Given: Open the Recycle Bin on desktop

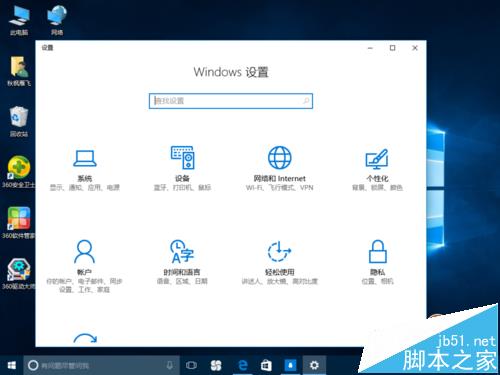Looking at the screenshot, I should pyautogui.click(x=19, y=122).
